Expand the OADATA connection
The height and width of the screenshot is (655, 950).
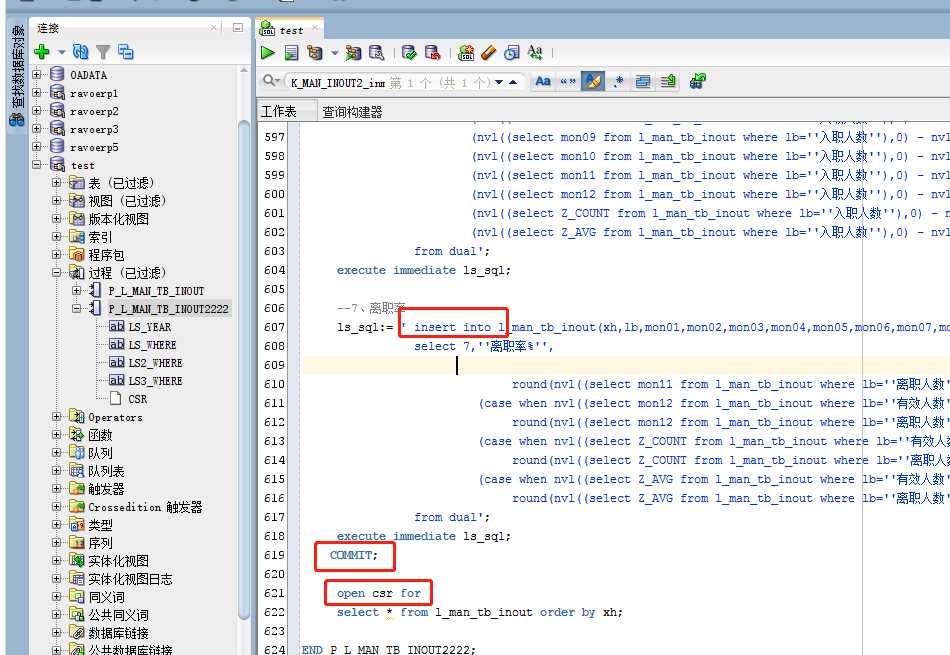coord(37,75)
